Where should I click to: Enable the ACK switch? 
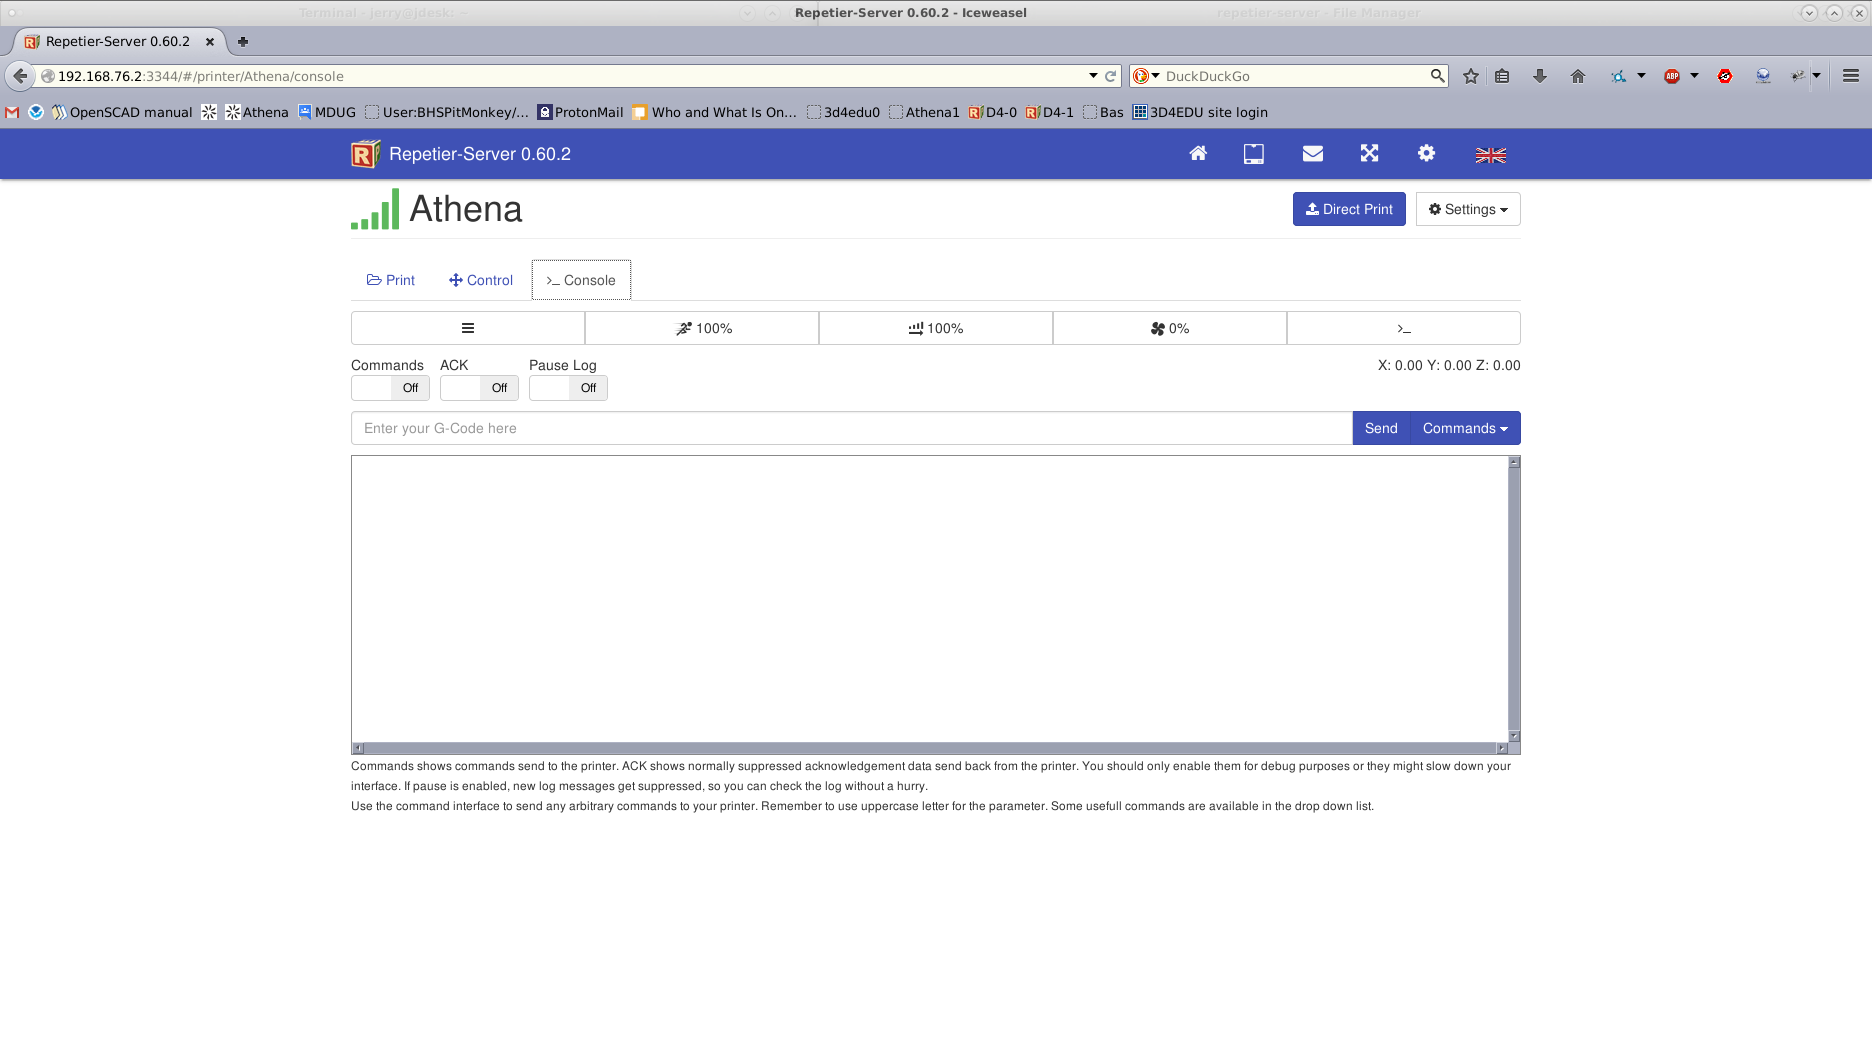[x=479, y=388]
